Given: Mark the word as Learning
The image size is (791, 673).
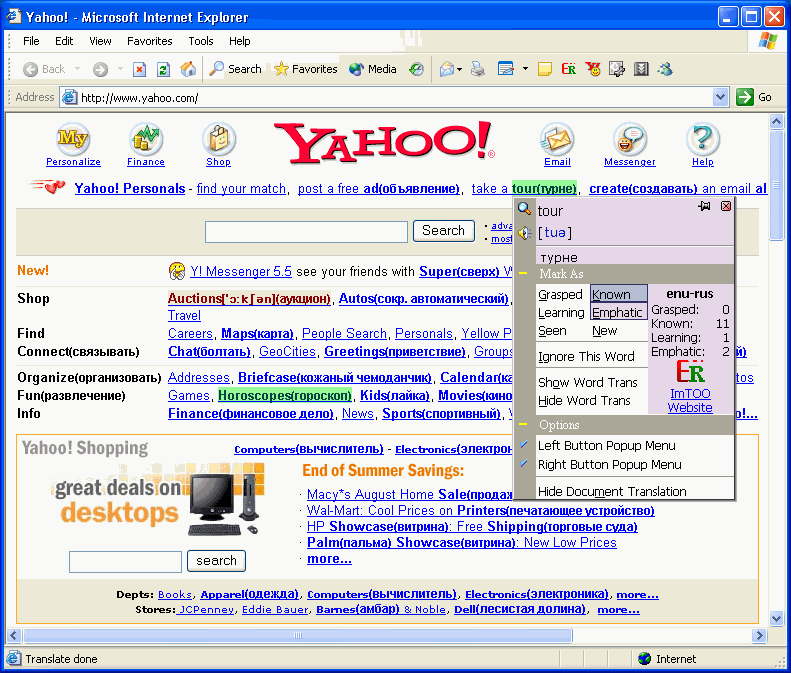Looking at the screenshot, I should click(561, 313).
